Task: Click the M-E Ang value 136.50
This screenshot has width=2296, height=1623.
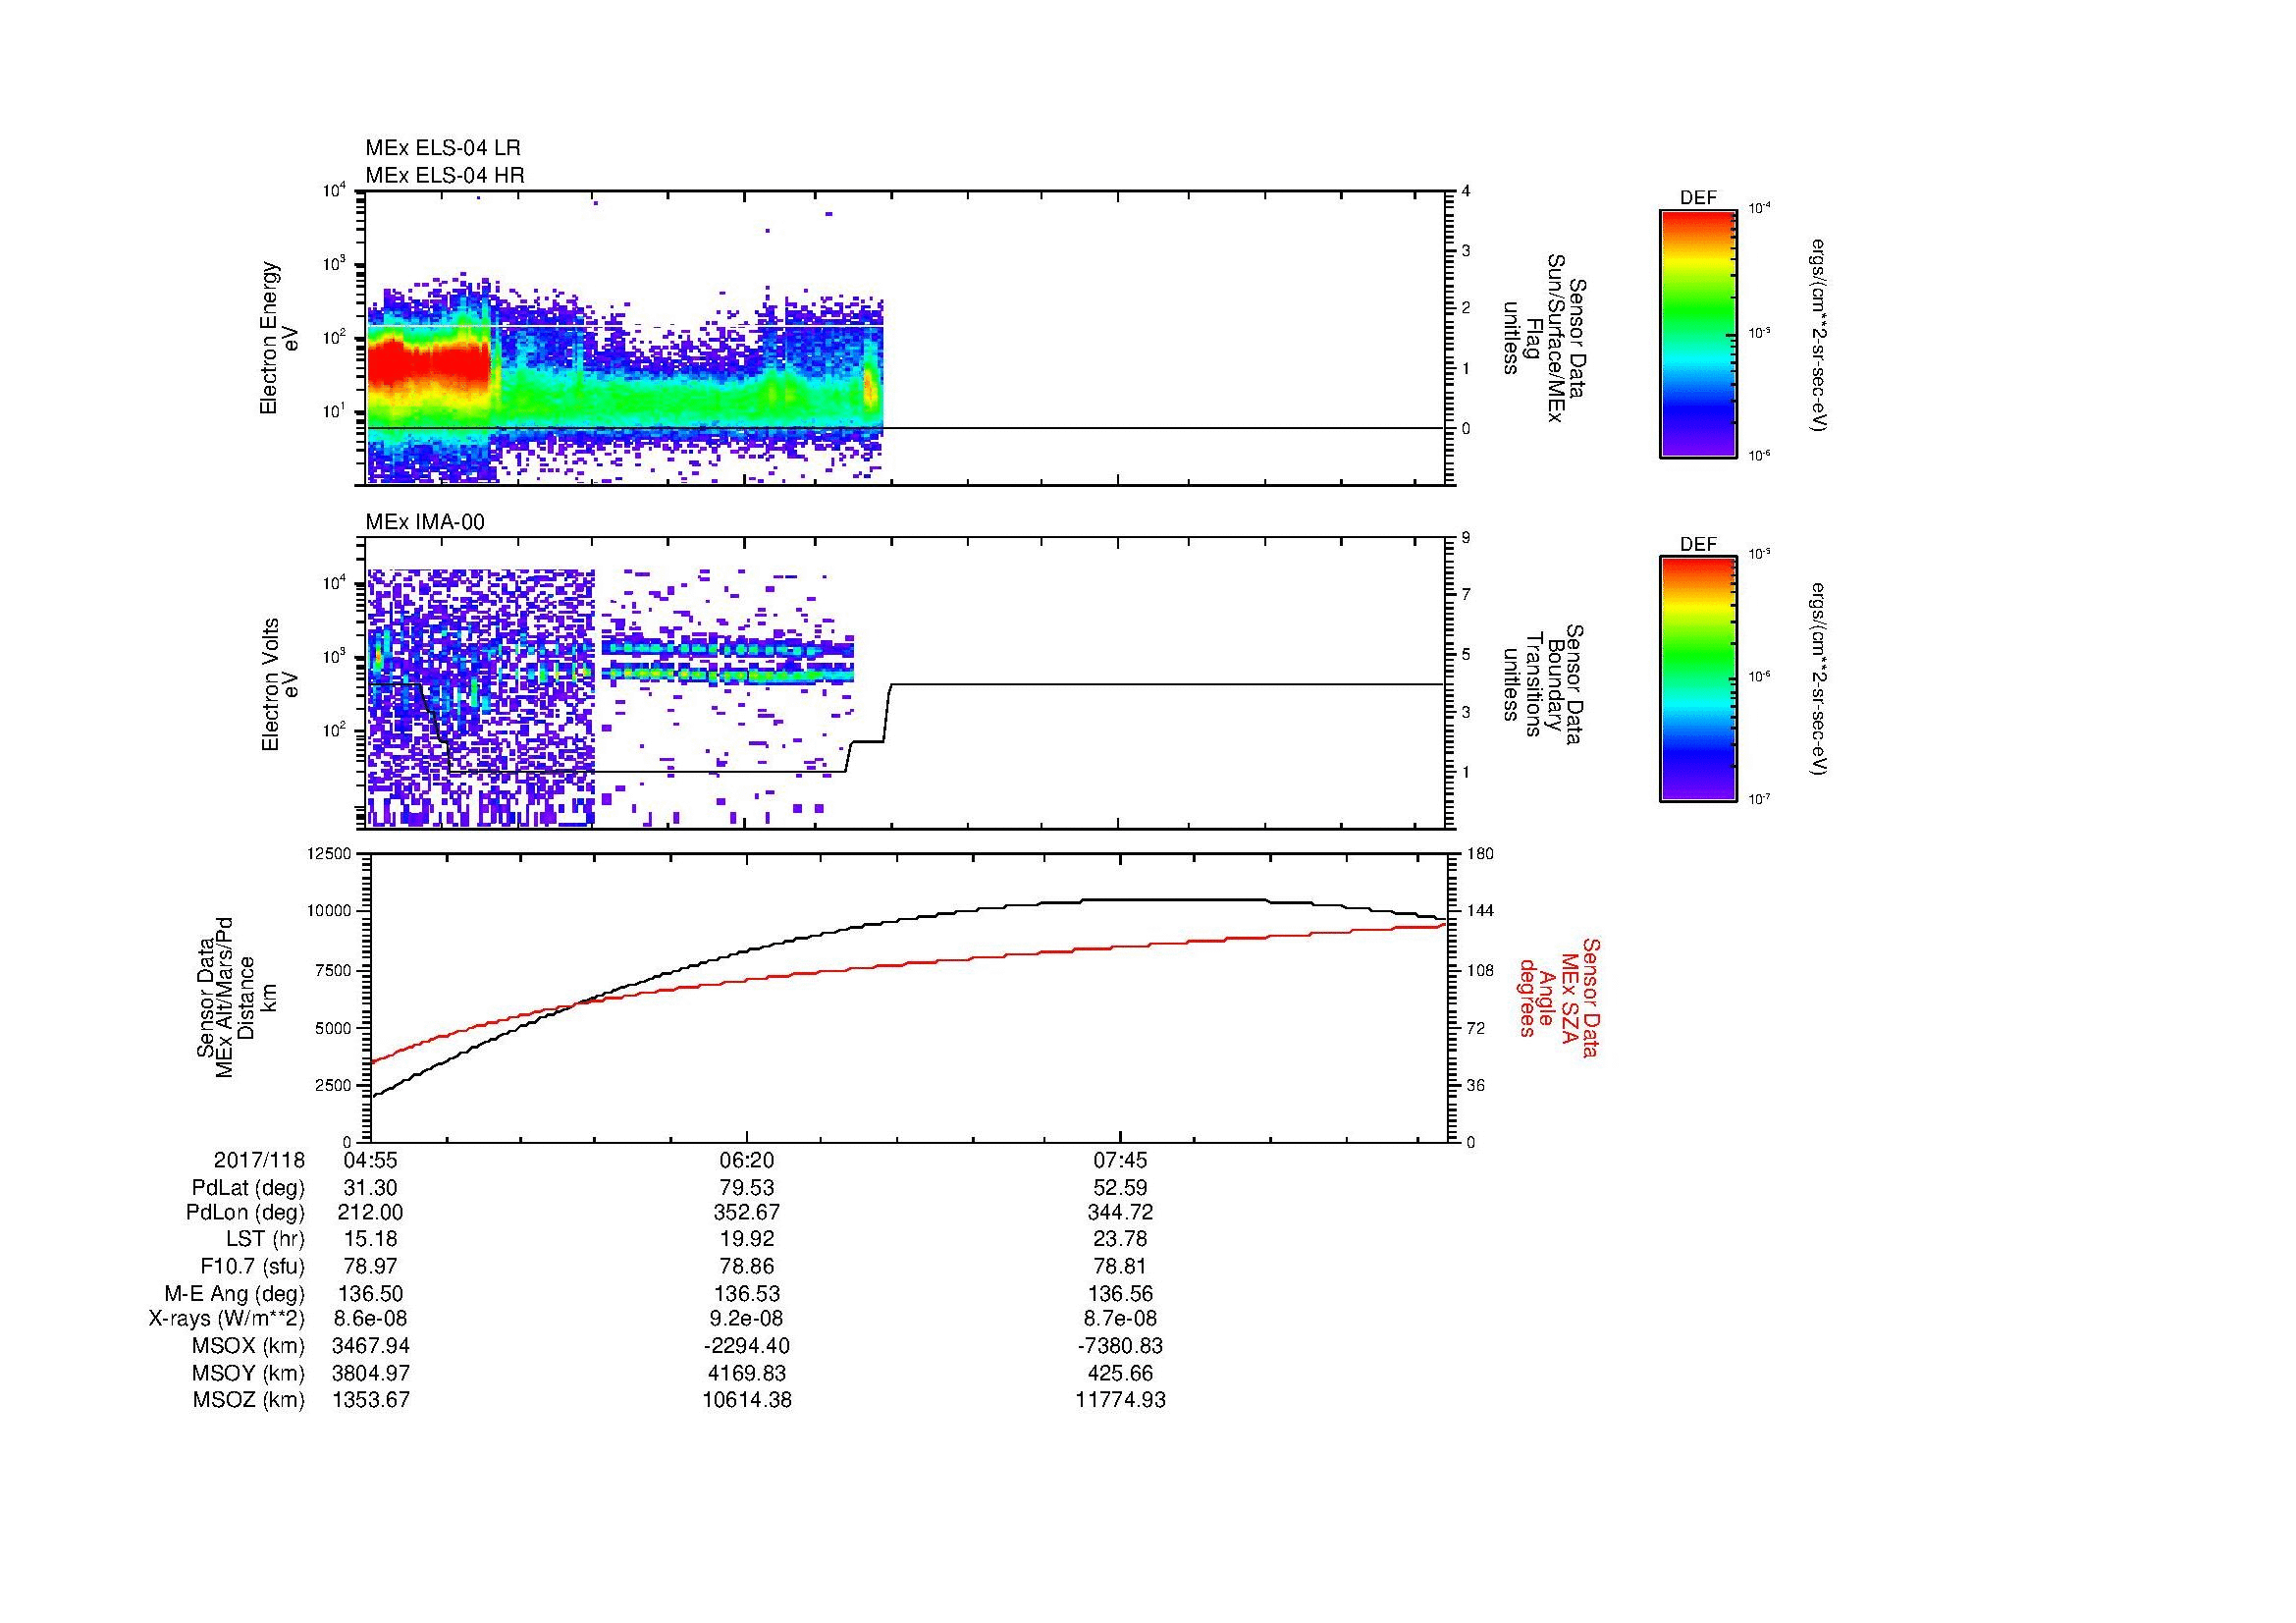Action: pos(370,1293)
